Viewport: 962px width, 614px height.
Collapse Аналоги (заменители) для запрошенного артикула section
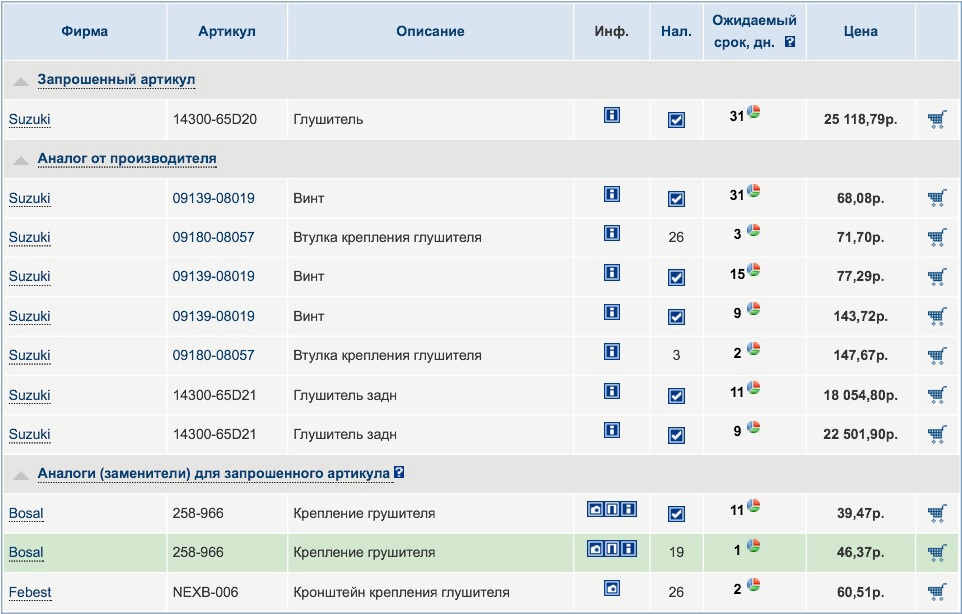[x=21, y=474]
